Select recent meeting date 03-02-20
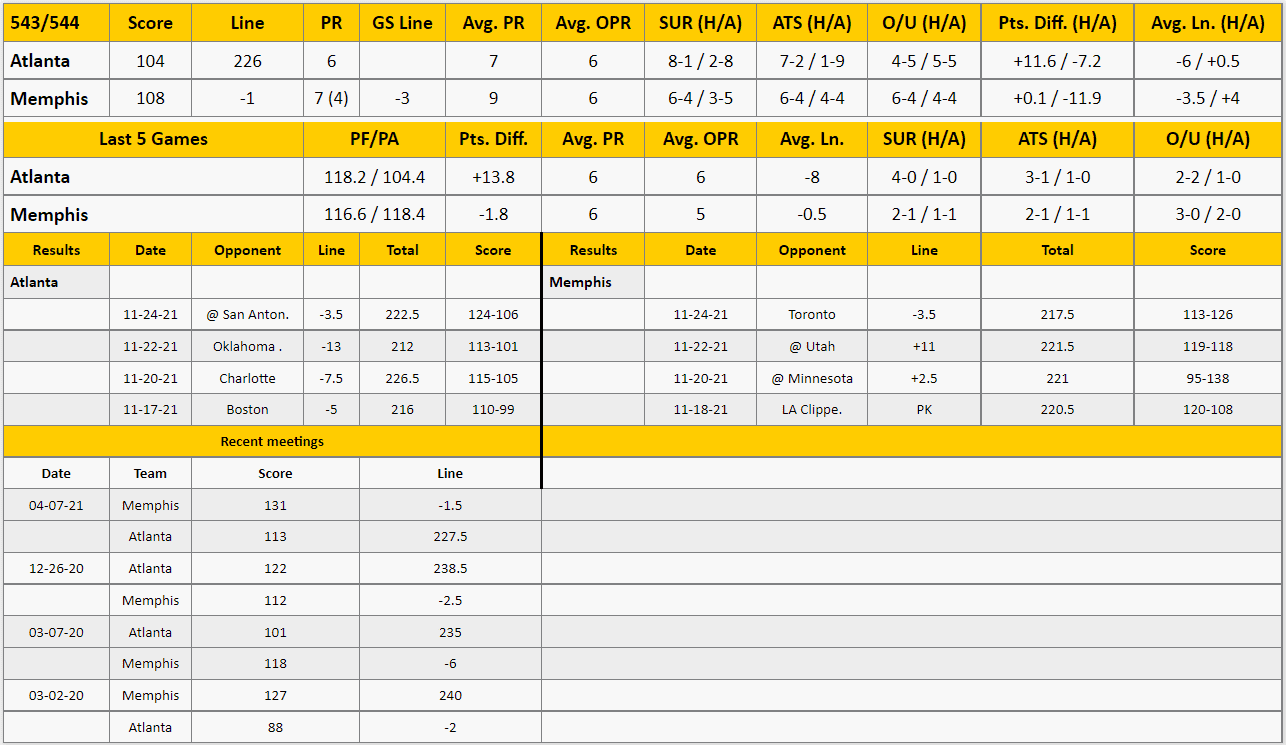 tap(56, 695)
